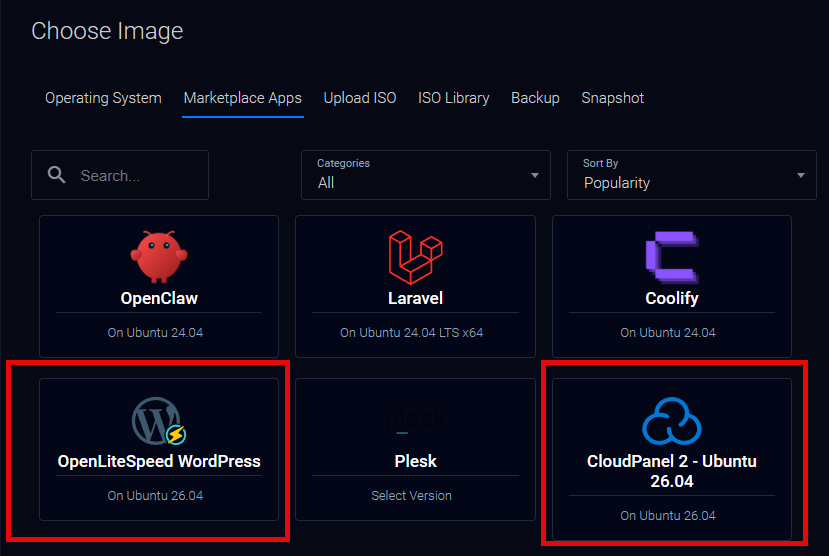
Task: Click the CloudPanel blue cloud icon
Action: click(x=672, y=421)
